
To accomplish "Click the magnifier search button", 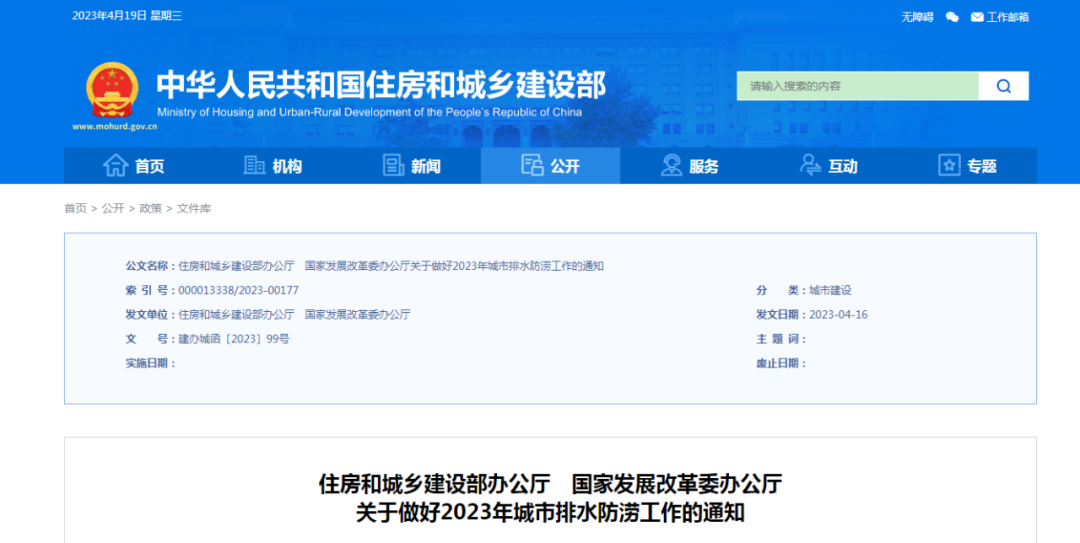I will click(1003, 86).
